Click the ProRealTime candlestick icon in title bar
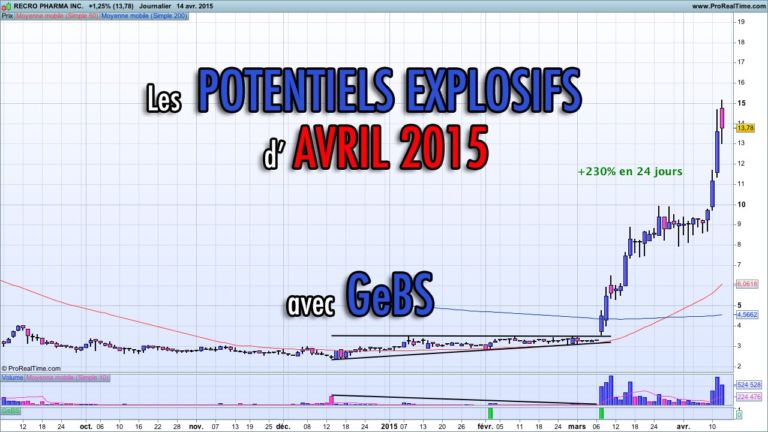The image size is (768, 432). pyautogui.click(x=6, y=6)
